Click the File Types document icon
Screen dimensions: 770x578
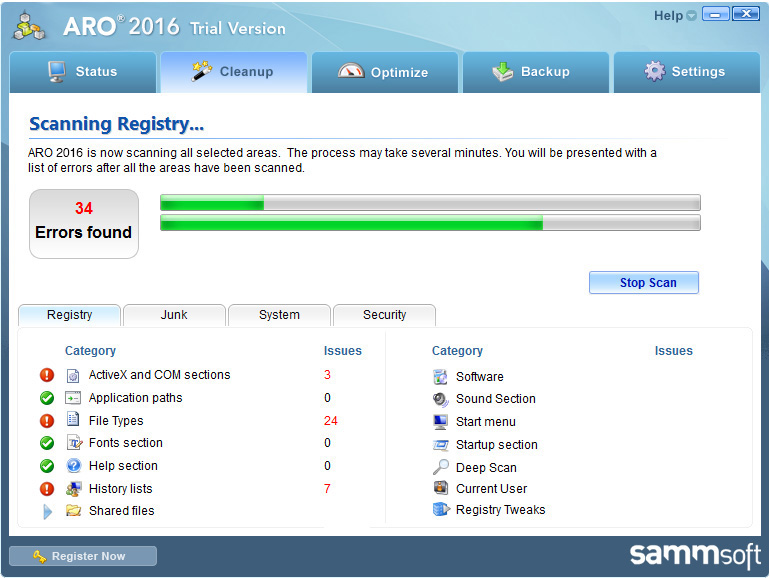[73, 421]
